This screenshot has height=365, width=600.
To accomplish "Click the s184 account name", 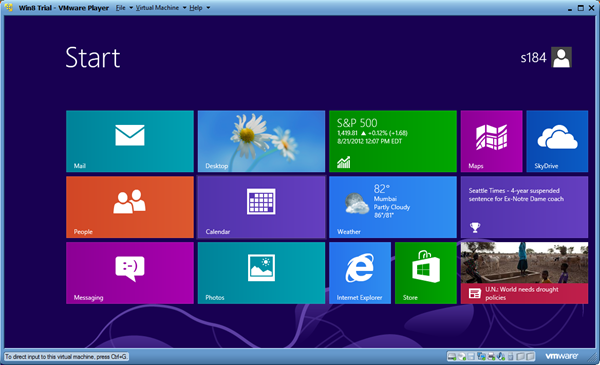I will [533, 58].
